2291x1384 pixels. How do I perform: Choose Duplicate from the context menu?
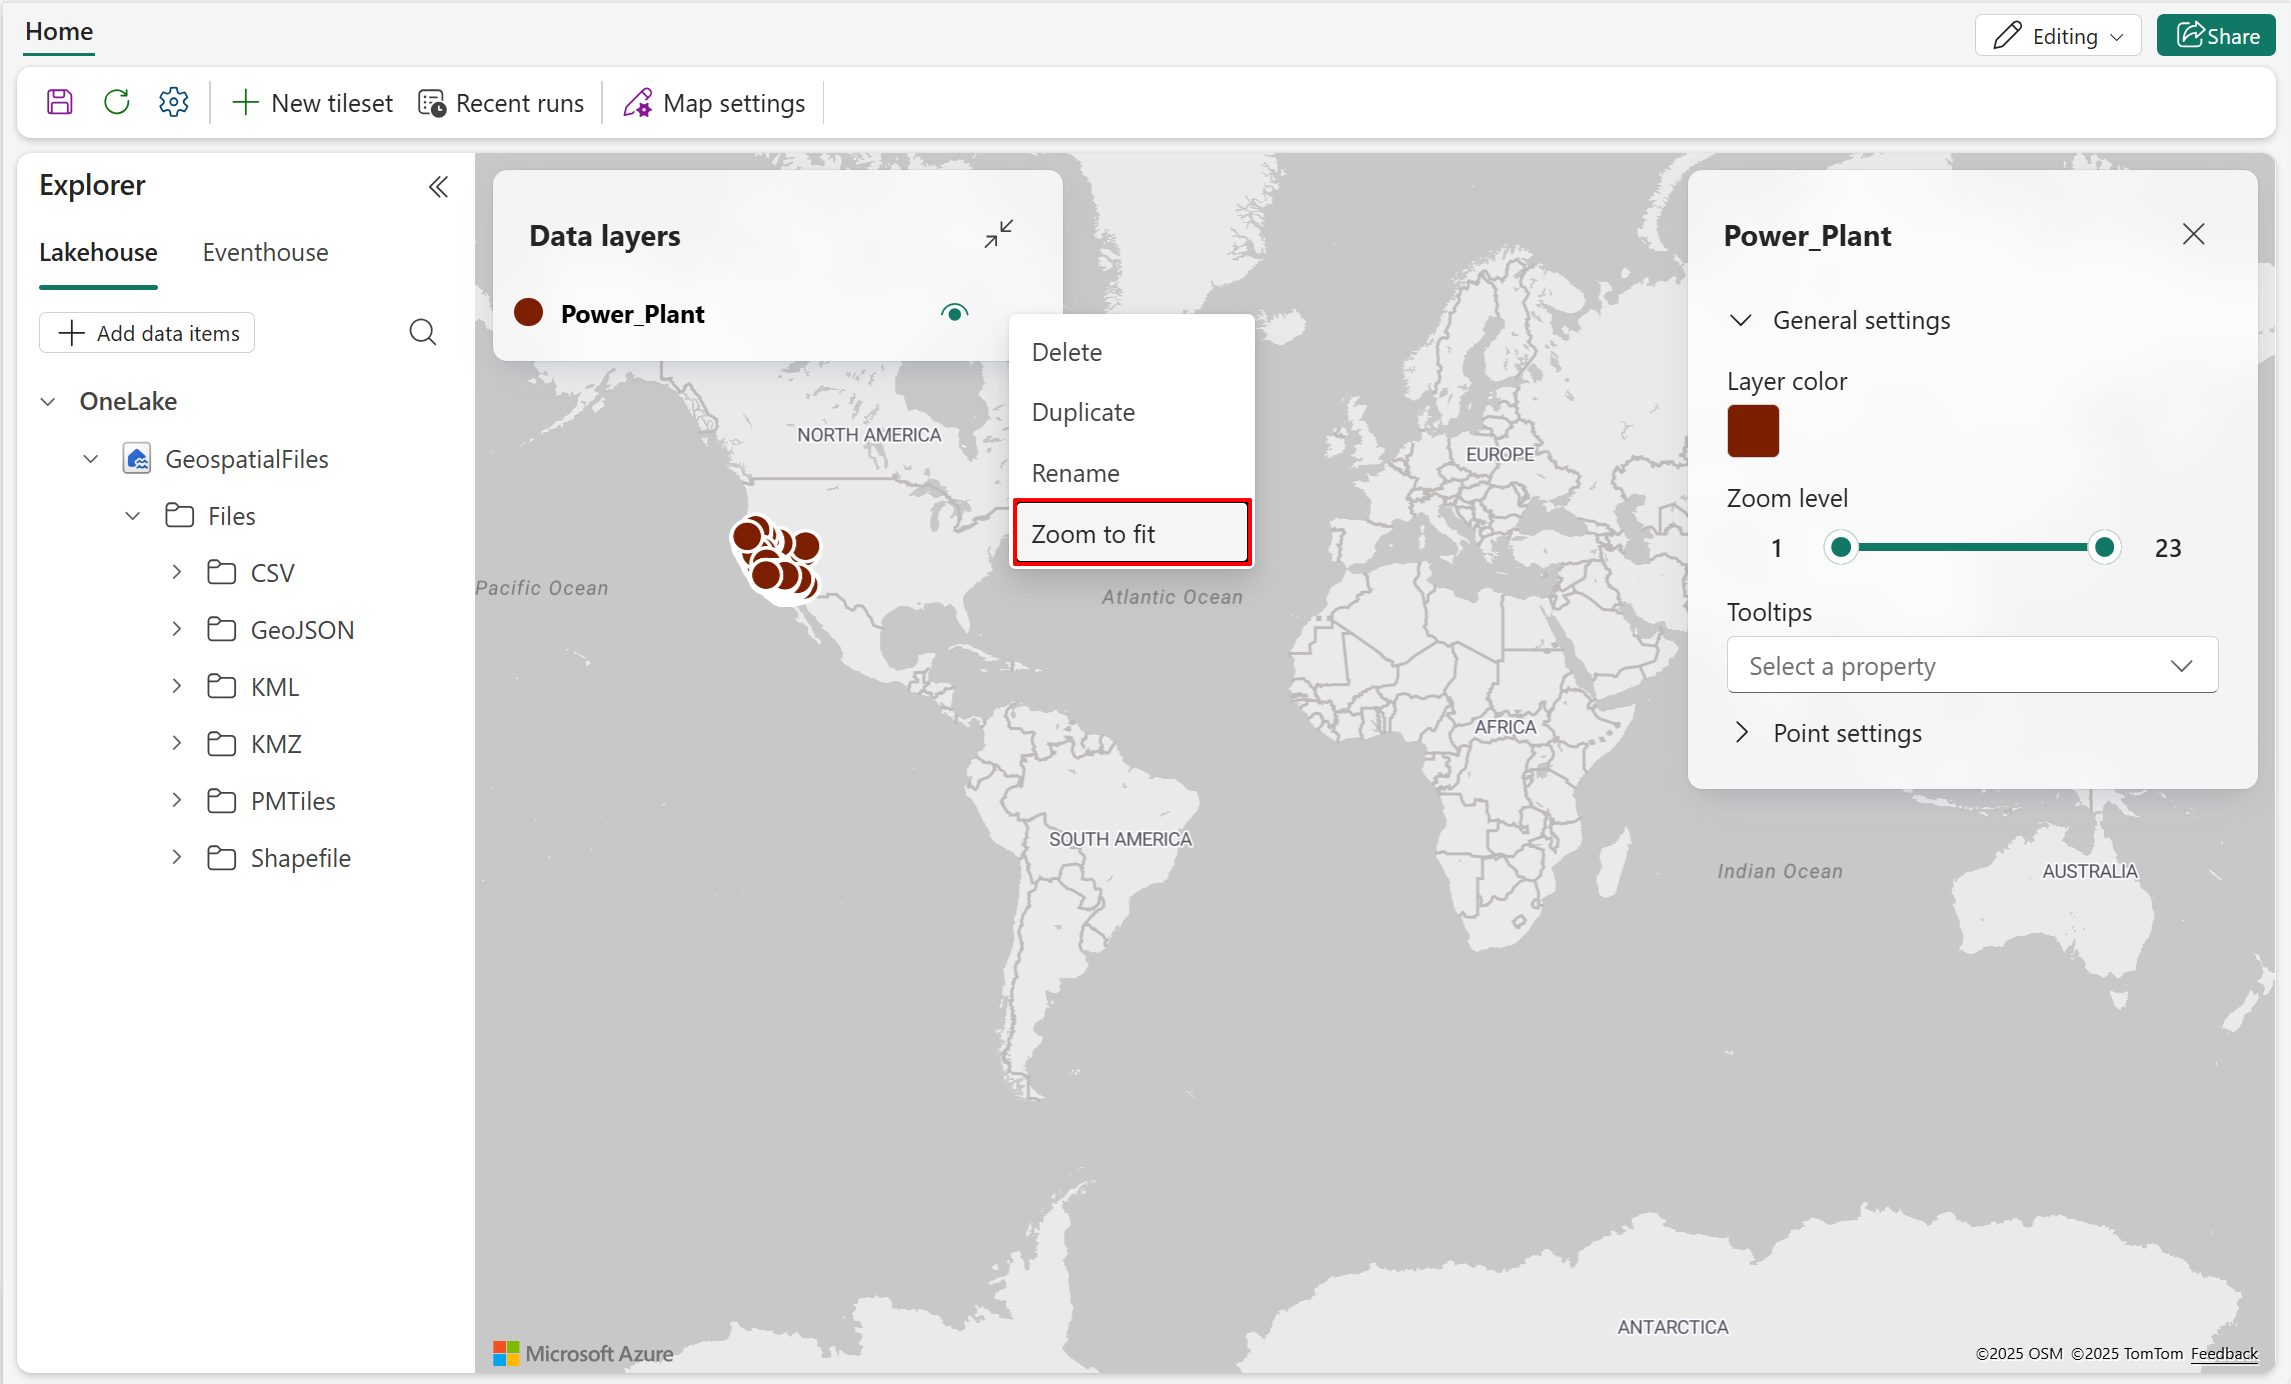click(1083, 412)
